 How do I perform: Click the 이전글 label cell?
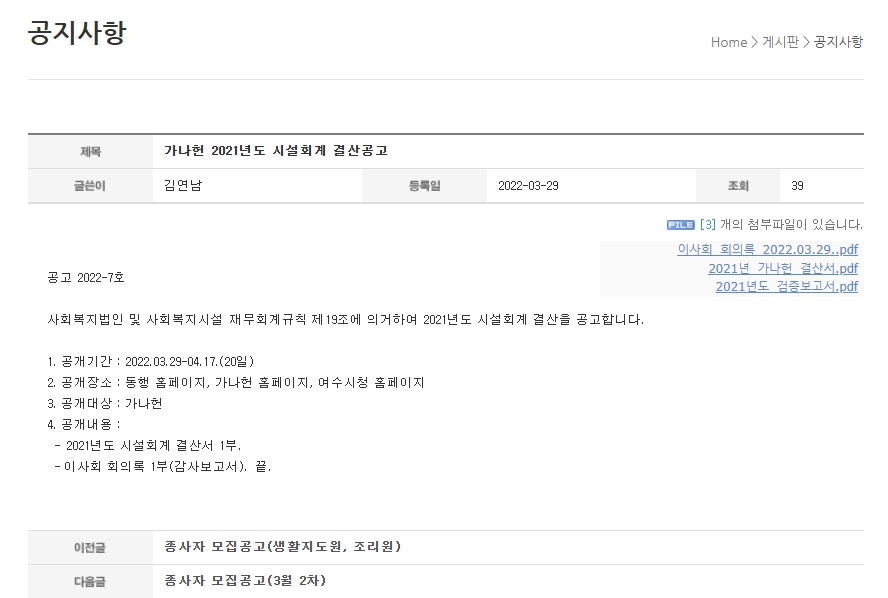[90, 548]
